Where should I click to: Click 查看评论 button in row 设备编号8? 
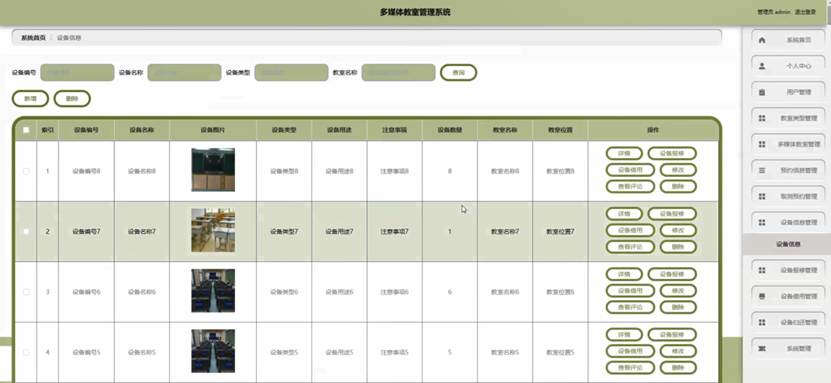[630, 186]
